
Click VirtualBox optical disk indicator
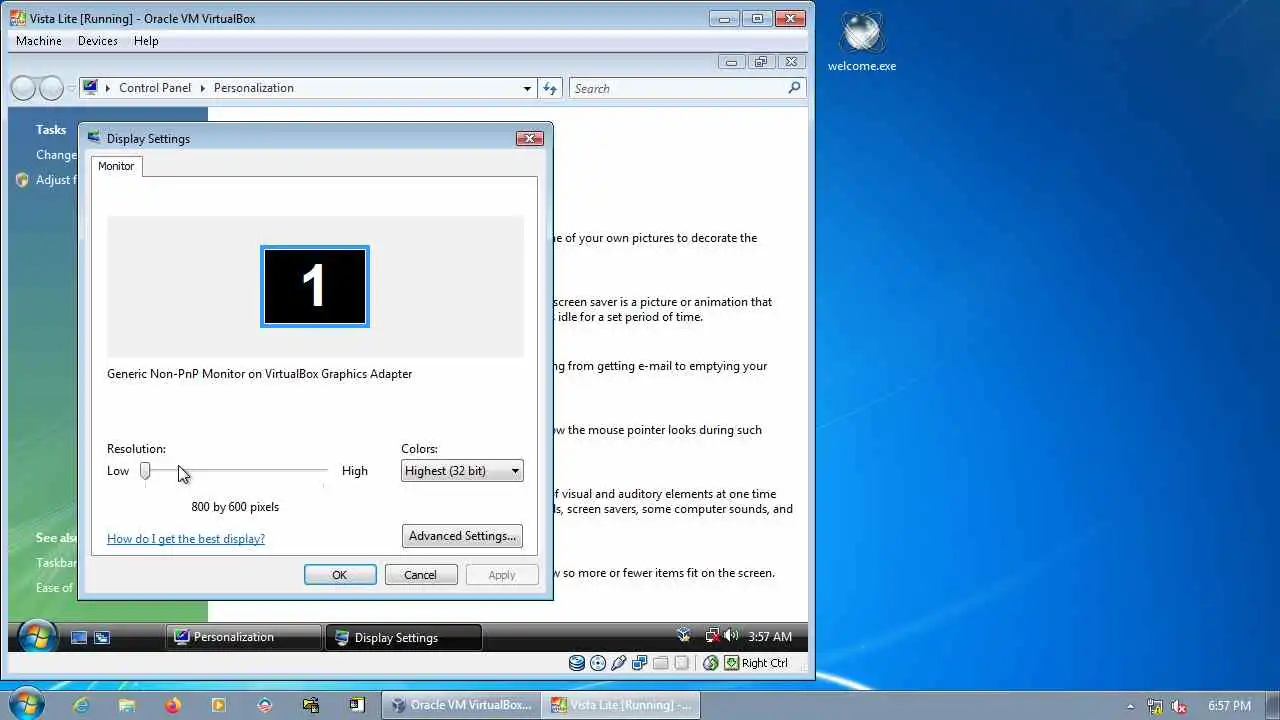pos(598,663)
